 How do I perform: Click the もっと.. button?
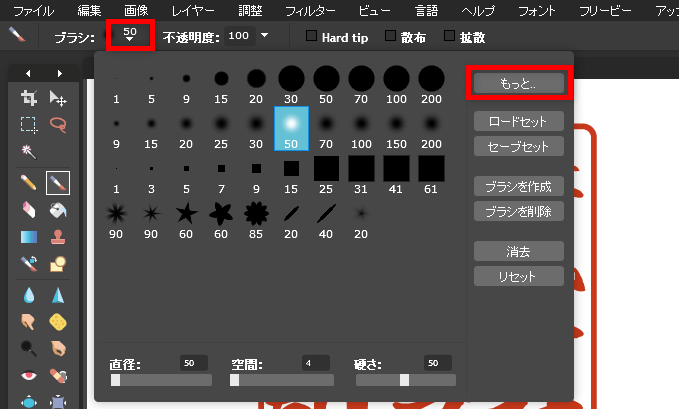point(519,83)
